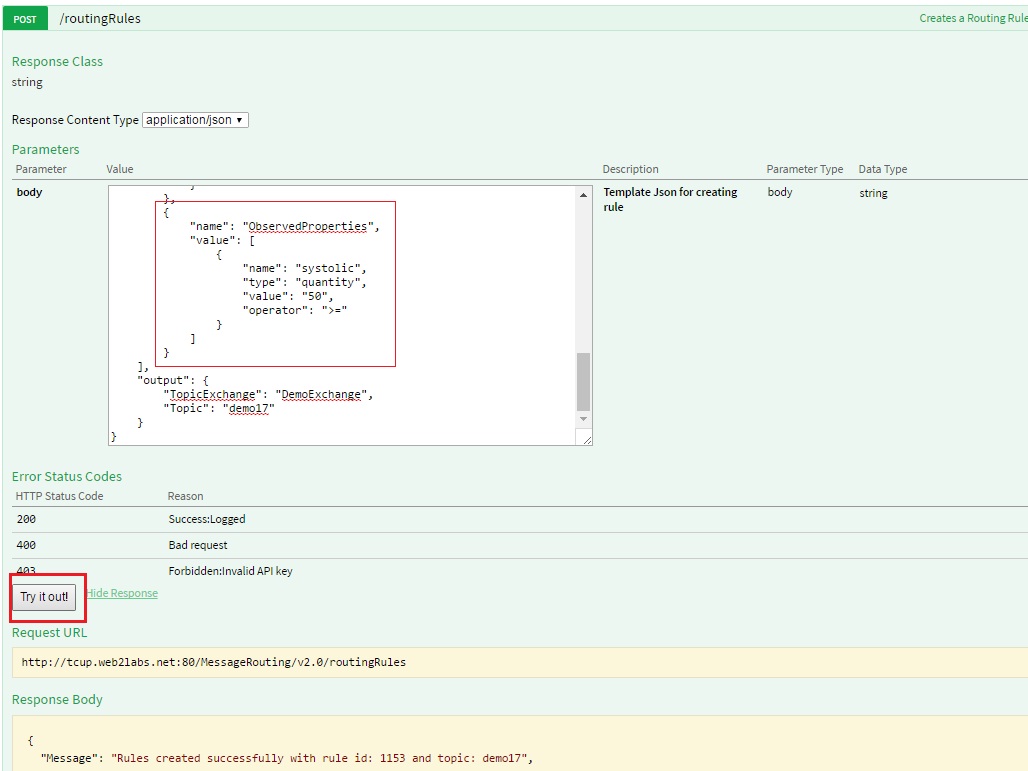This screenshot has height=771, width=1028.
Task: Click the Try it out! button
Action: click(45, 597)
